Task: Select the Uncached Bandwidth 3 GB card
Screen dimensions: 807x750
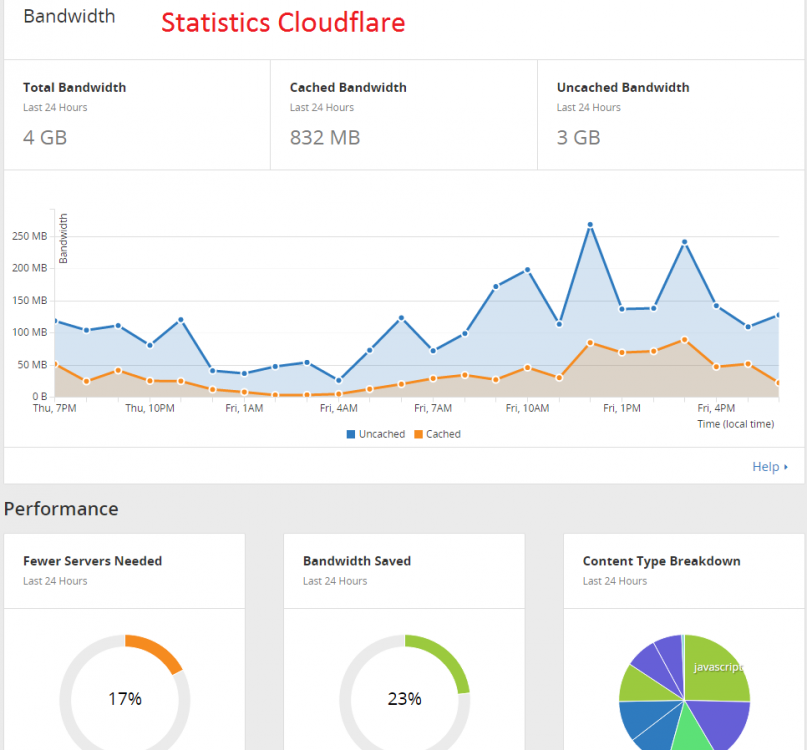Action: click(x=670, y=114)
